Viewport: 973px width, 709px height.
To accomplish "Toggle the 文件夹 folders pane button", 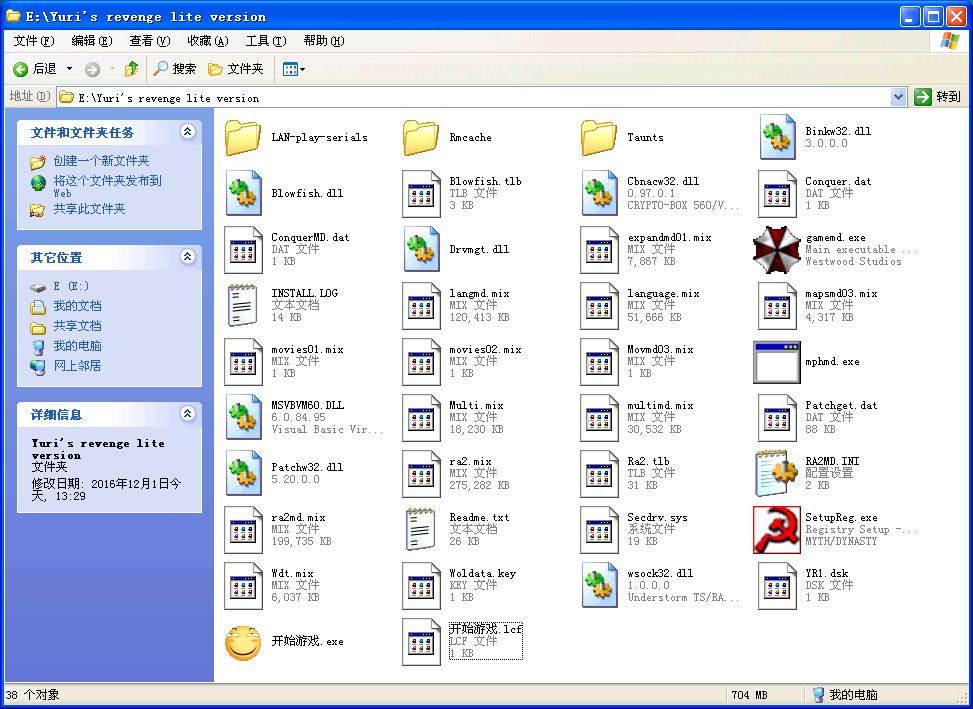I will (236, 69).
